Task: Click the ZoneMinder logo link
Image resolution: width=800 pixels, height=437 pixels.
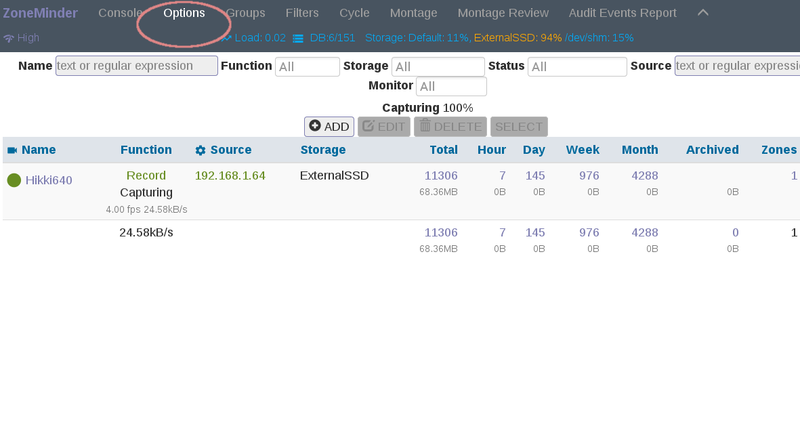Action: point(42,13)
